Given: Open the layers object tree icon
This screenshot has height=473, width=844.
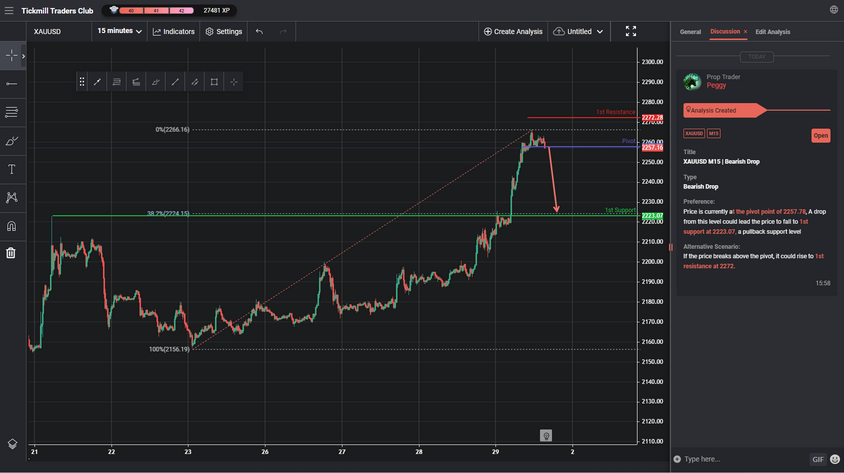Looking at the screenshot, I should (x=12, y=443).
